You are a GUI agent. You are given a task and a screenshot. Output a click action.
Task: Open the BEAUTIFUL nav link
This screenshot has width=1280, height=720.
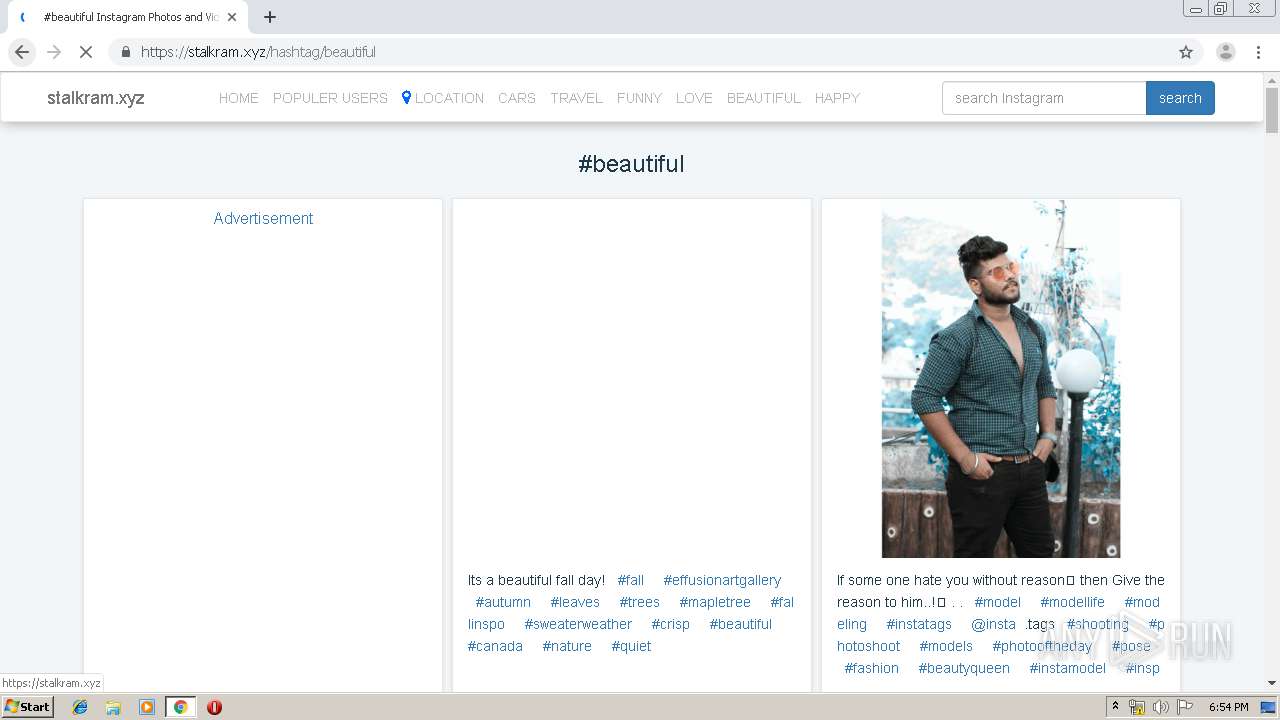764,98
